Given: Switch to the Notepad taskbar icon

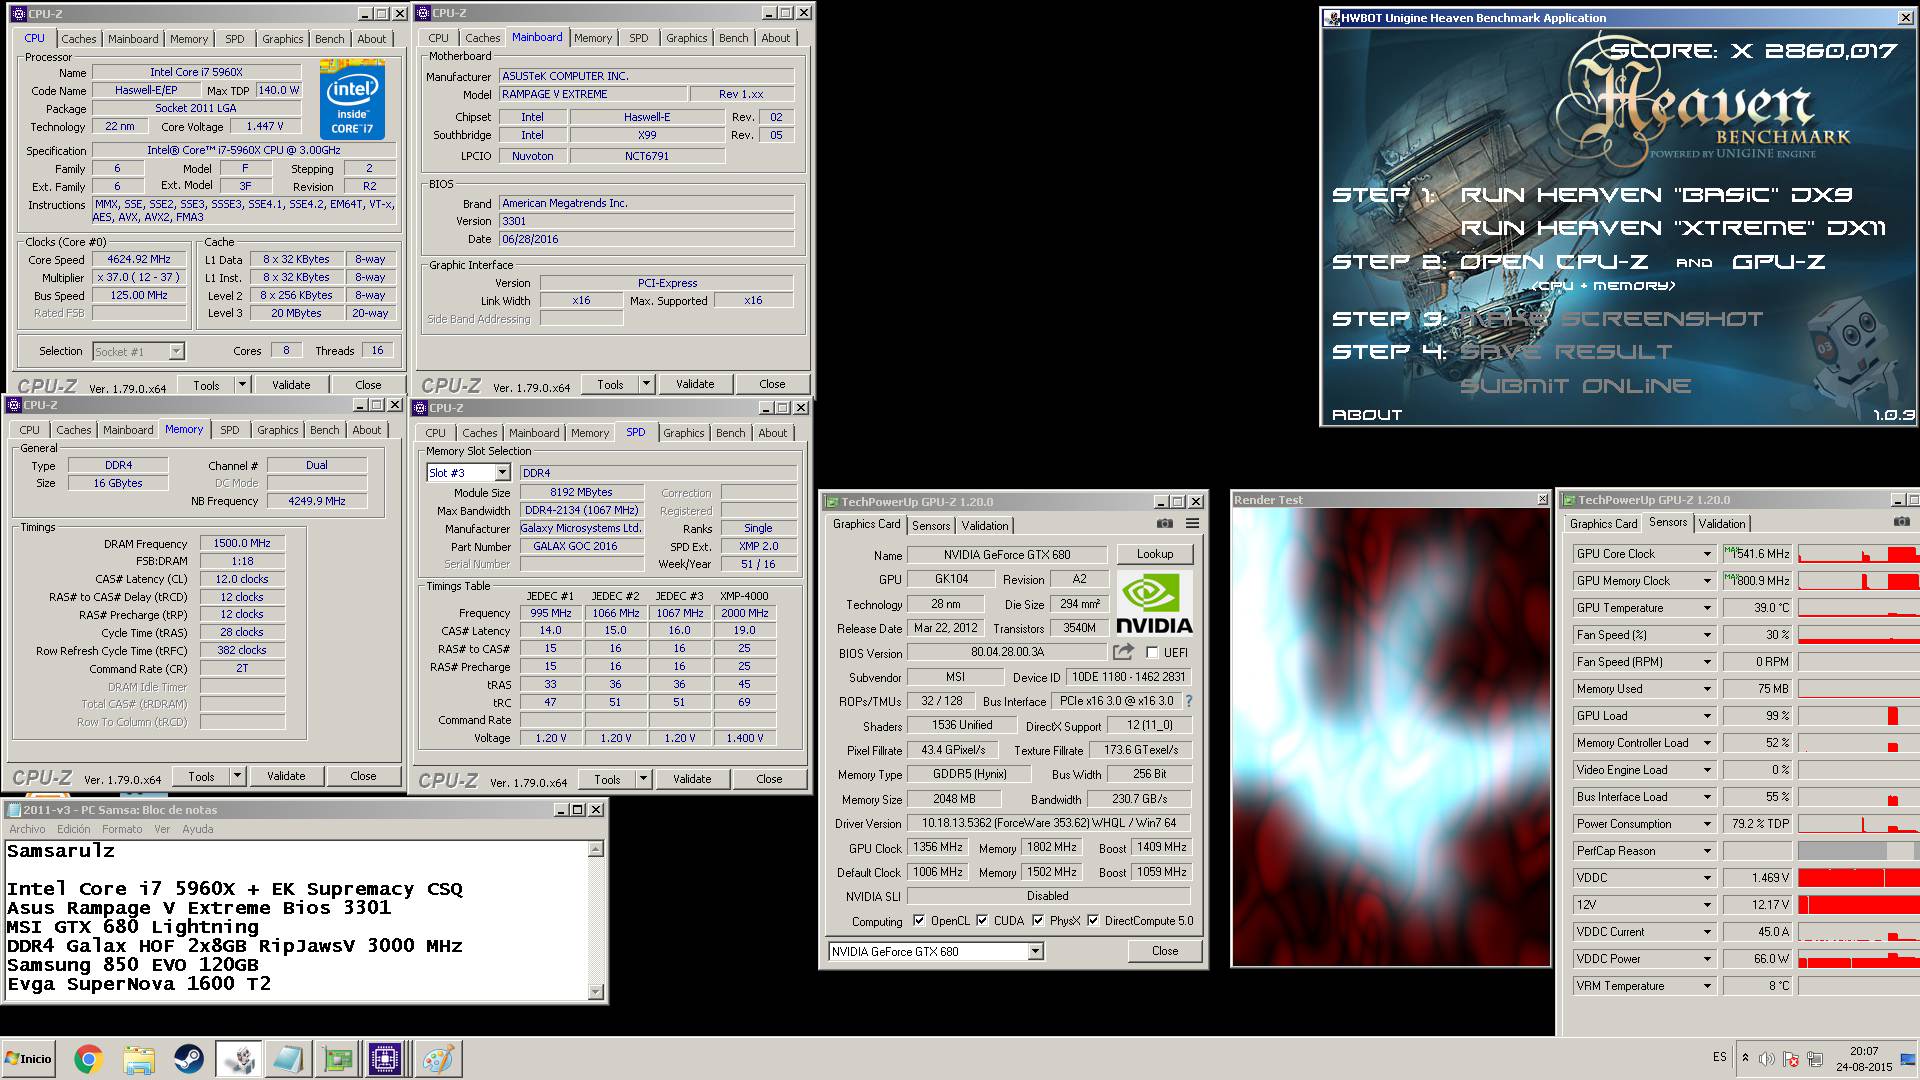Looking at the screenshot, I should point(287,1059).
